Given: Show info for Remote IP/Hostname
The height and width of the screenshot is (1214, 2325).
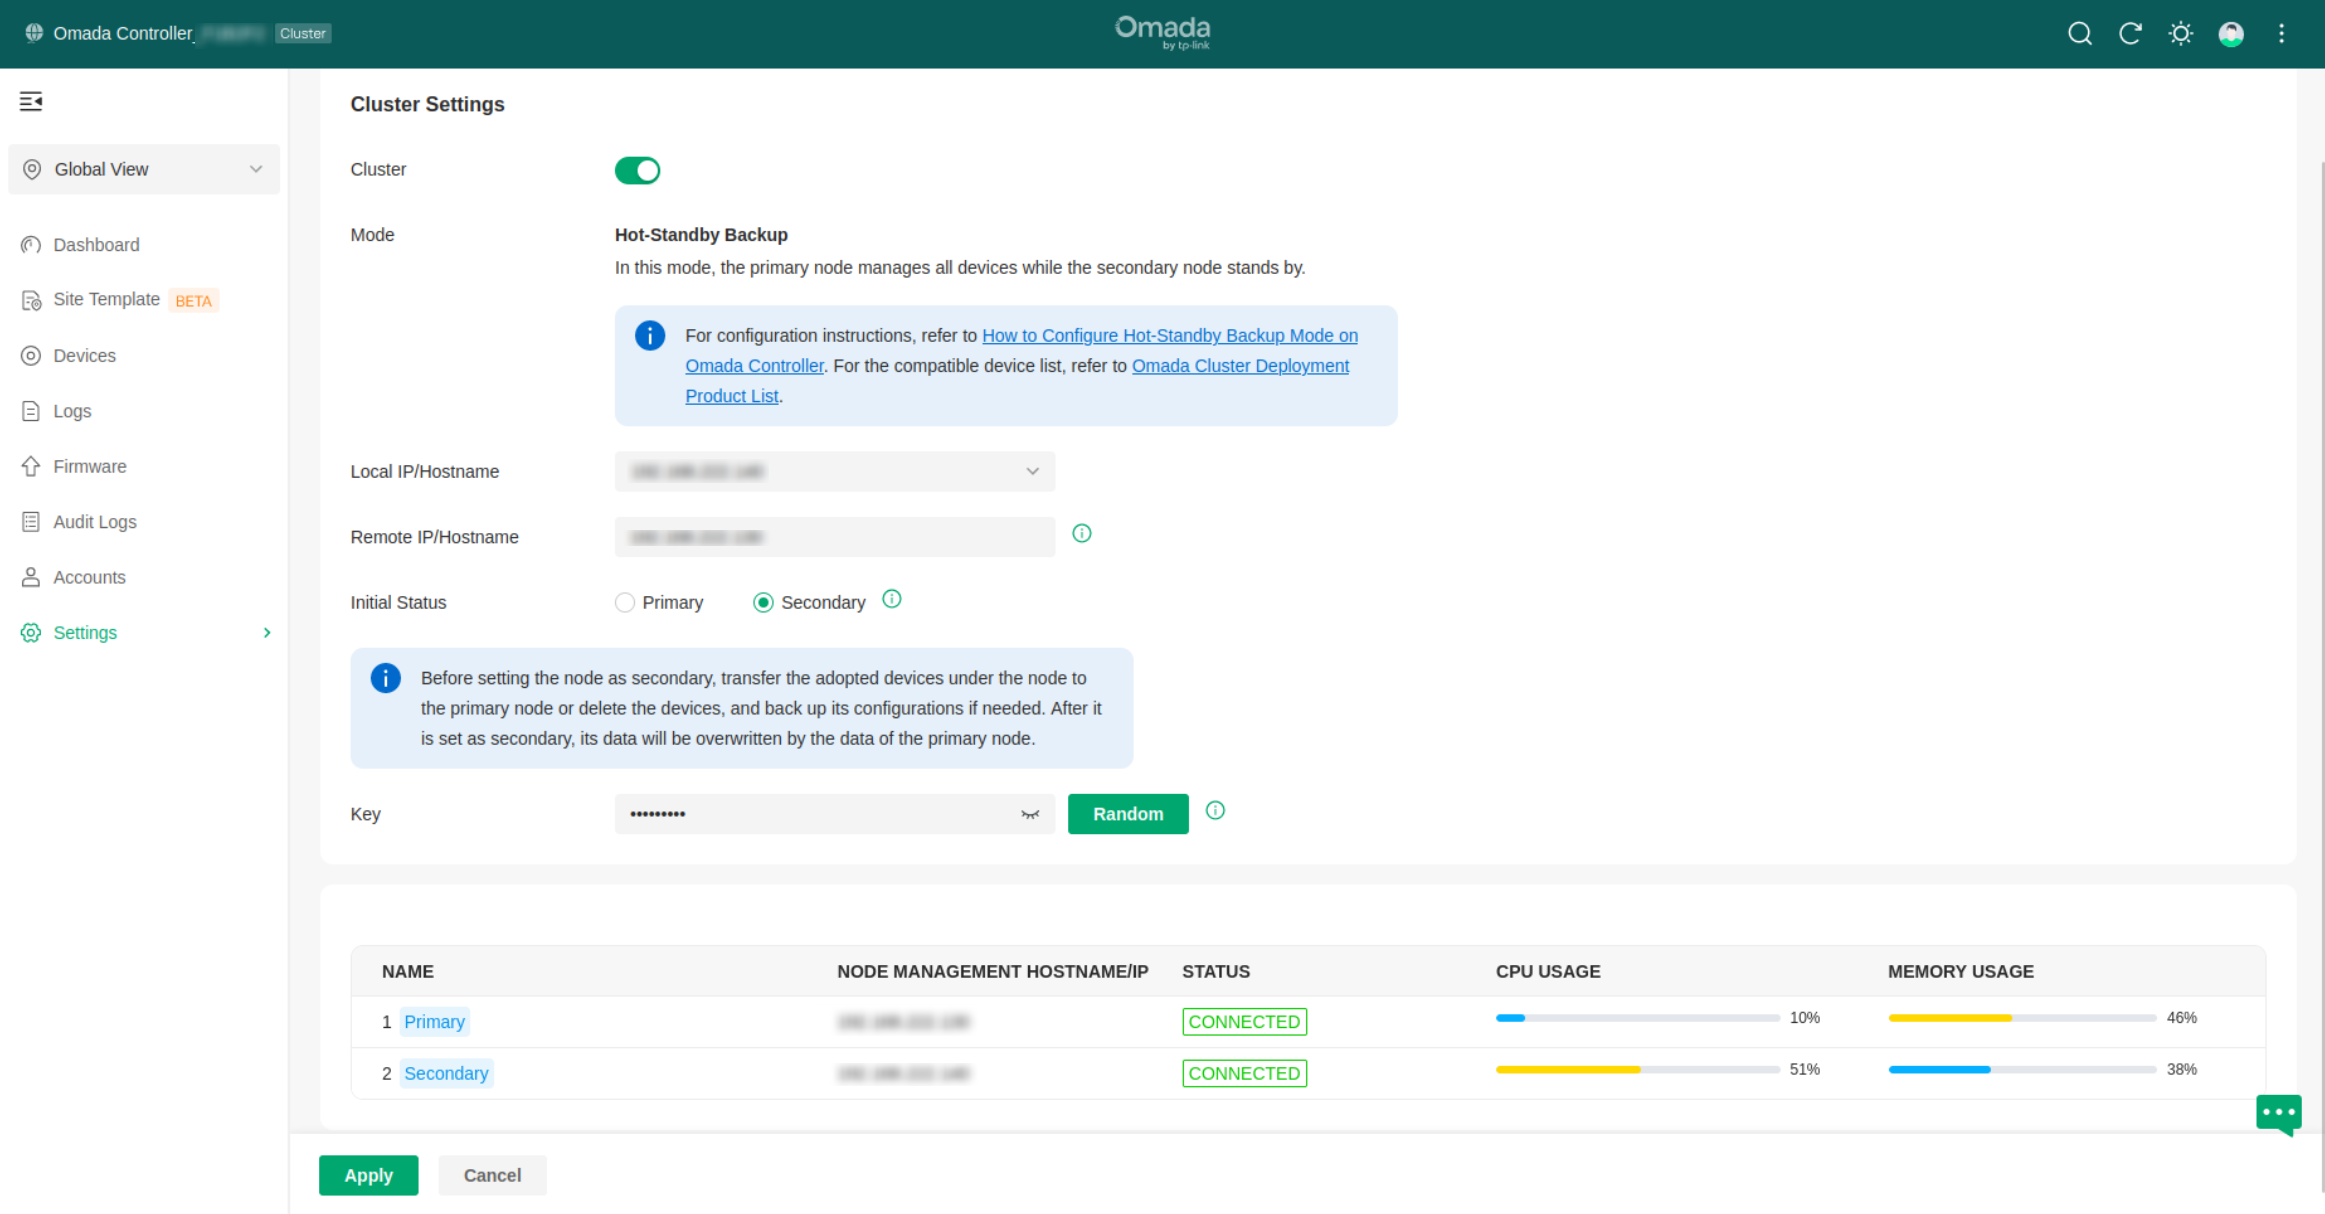Looking at the screenshot, I should pos(1082,534).
